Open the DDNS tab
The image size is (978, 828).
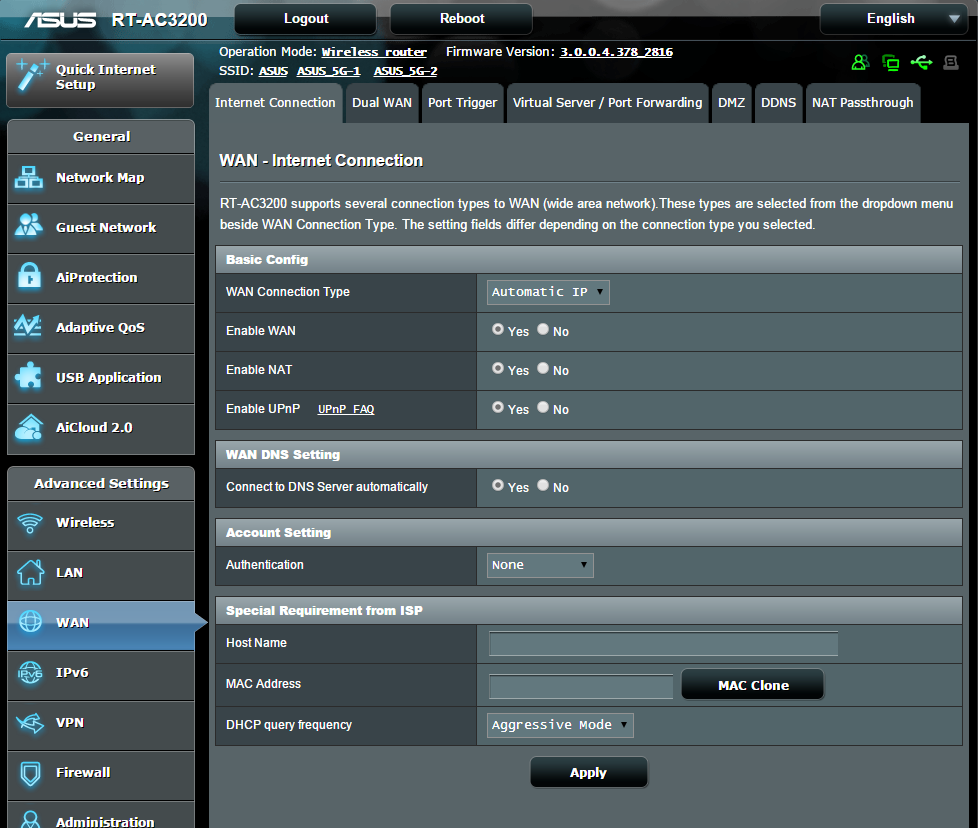coord(778,103)
